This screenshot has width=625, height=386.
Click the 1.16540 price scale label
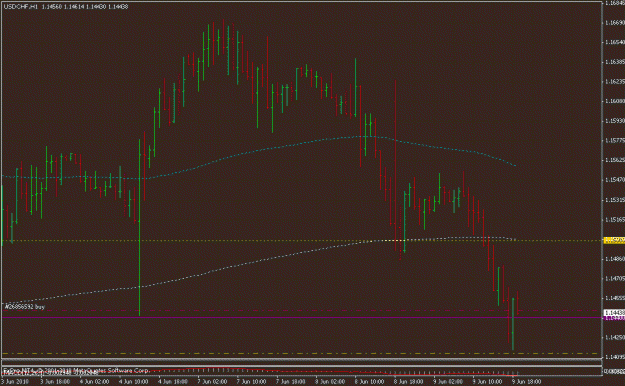point(615,42)
